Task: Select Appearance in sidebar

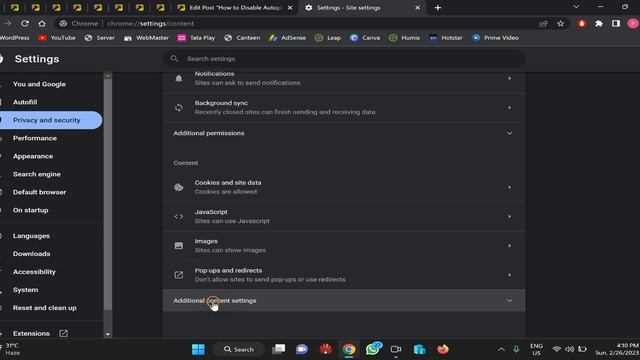Action: click(x=33, y=156)
